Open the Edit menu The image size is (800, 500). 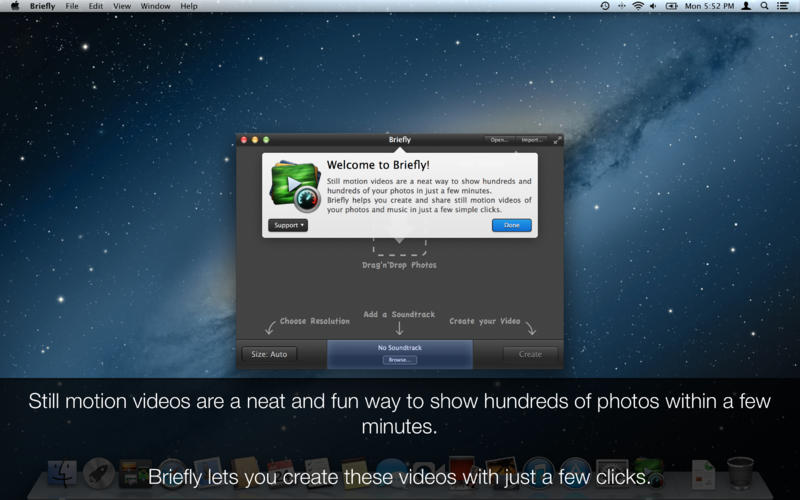point(95,6)
